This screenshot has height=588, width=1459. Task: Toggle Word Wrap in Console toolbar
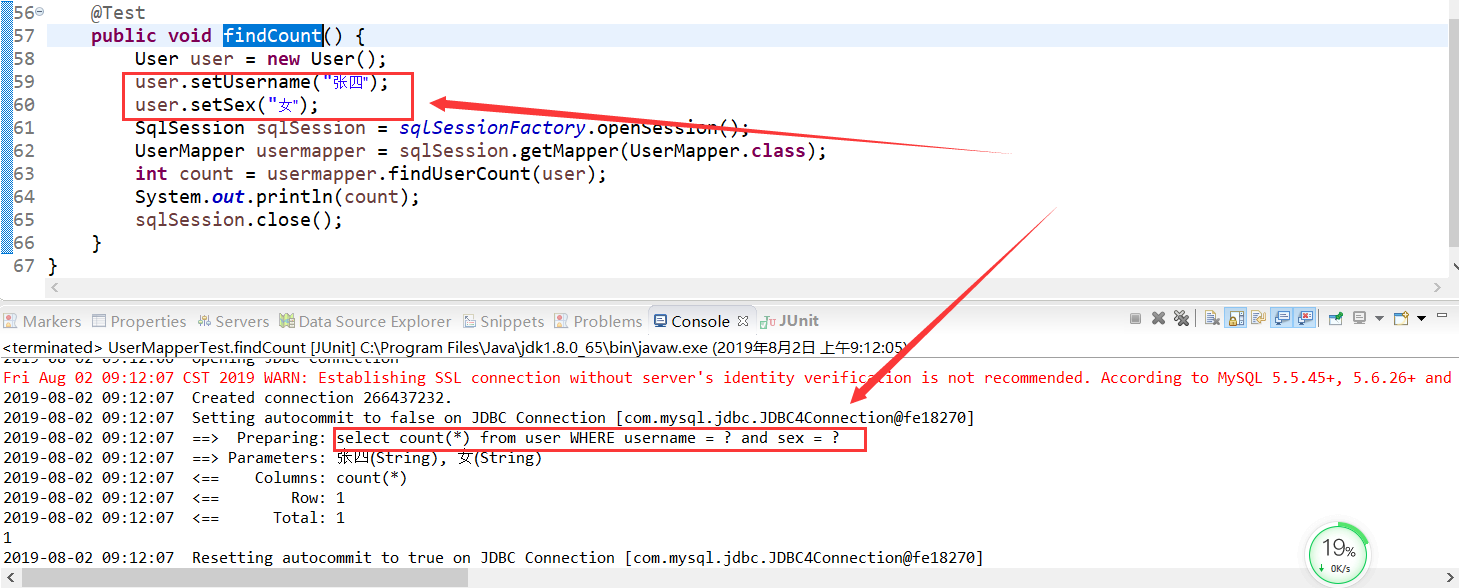tap(1258, 318)
